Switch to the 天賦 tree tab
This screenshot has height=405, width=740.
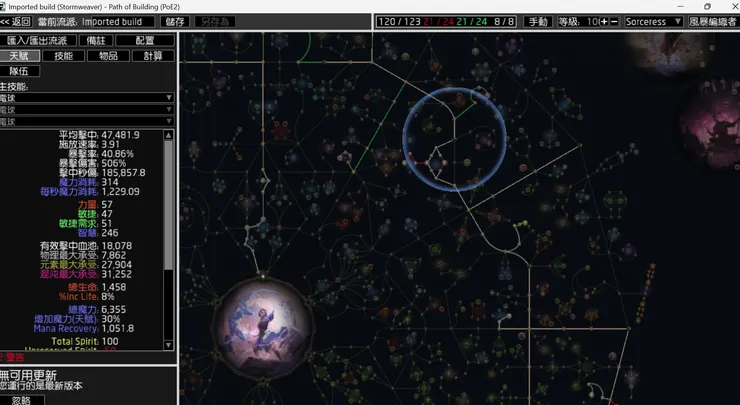pyautogui.click(x=19, y=56)
